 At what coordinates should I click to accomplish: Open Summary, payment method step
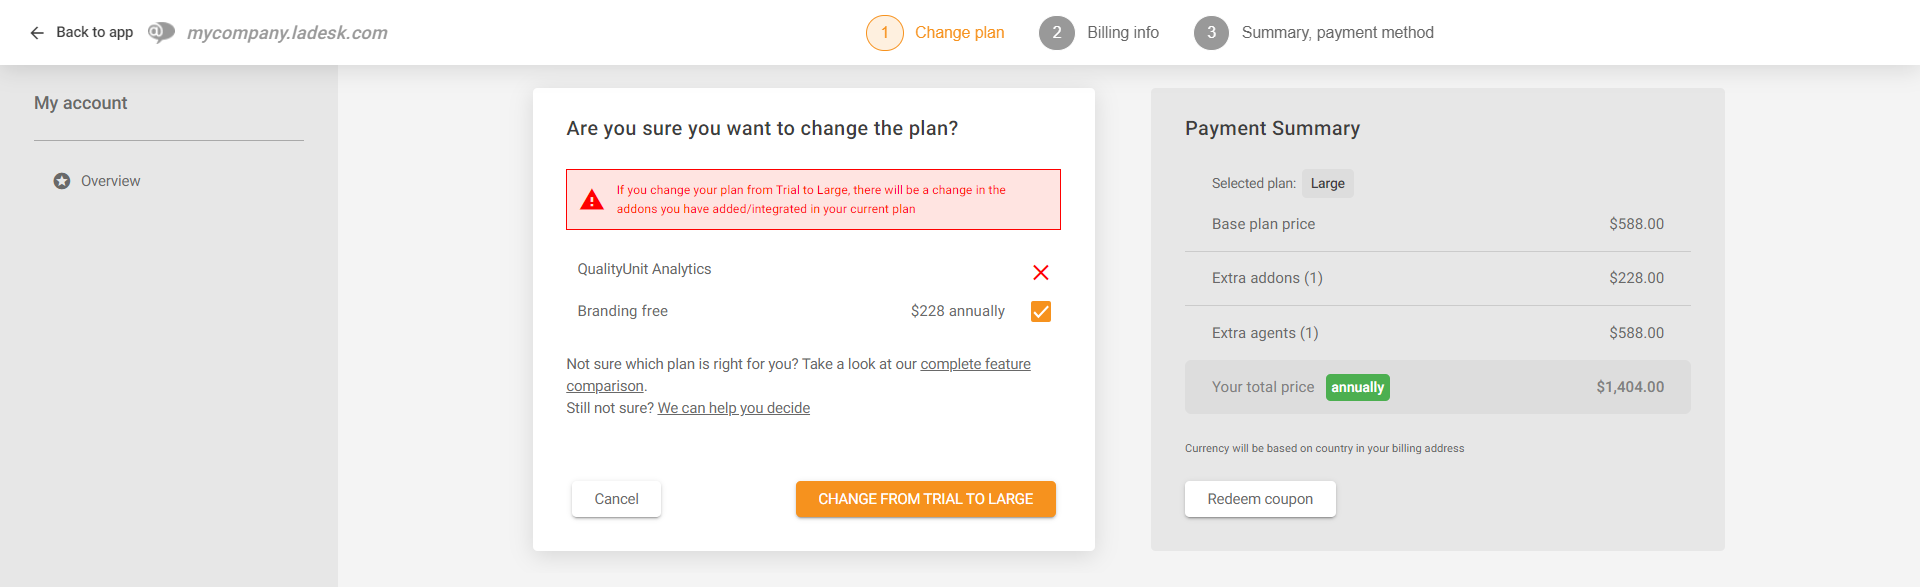click(x=1337, y=33)
